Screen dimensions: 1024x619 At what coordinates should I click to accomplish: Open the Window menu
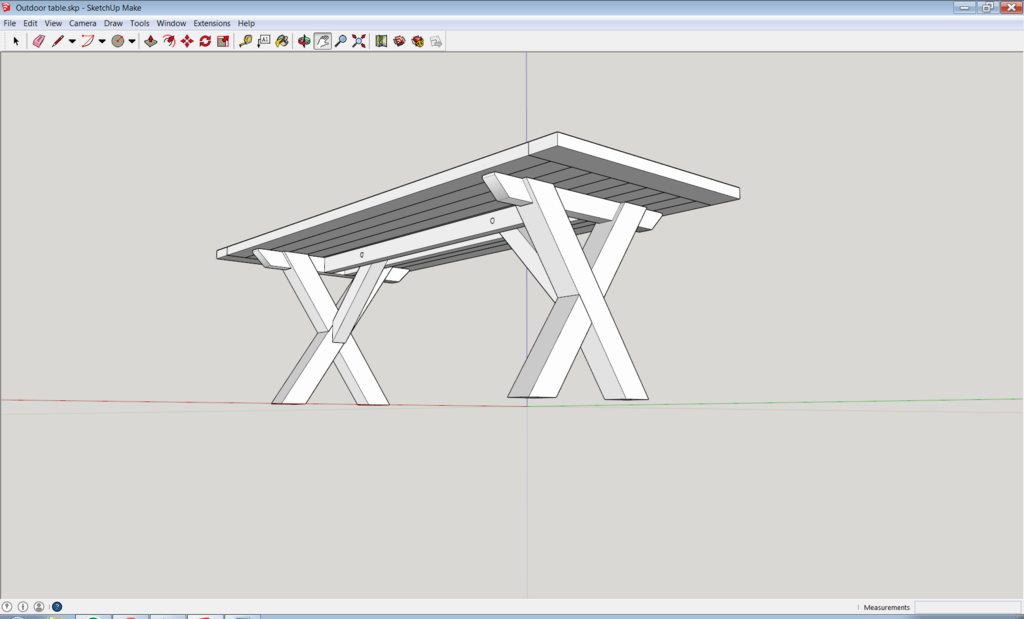point(171,23)
